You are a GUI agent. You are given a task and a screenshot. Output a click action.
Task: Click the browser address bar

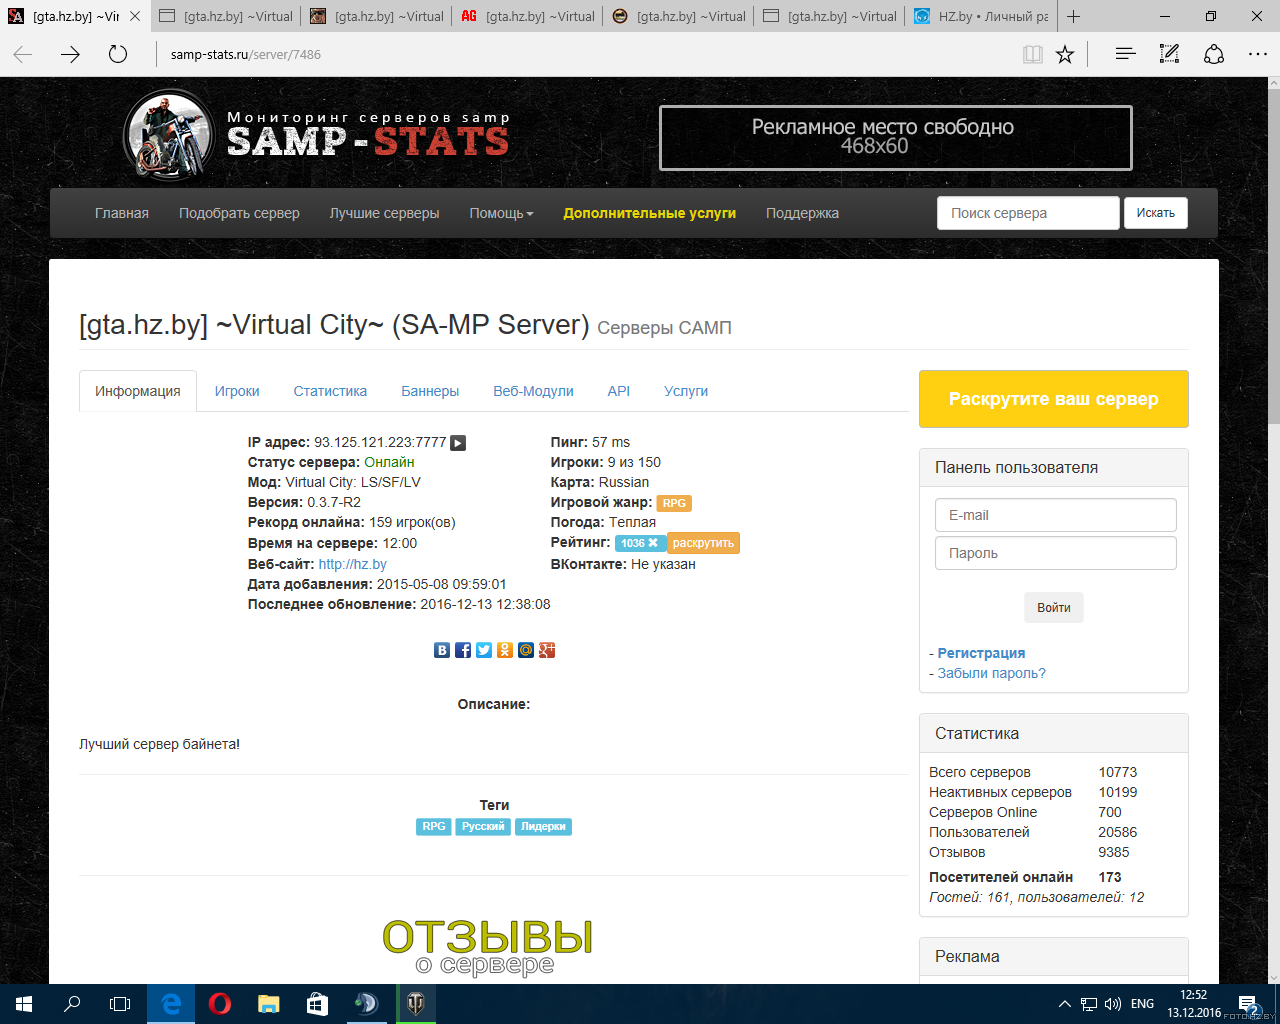coord(585,54)
